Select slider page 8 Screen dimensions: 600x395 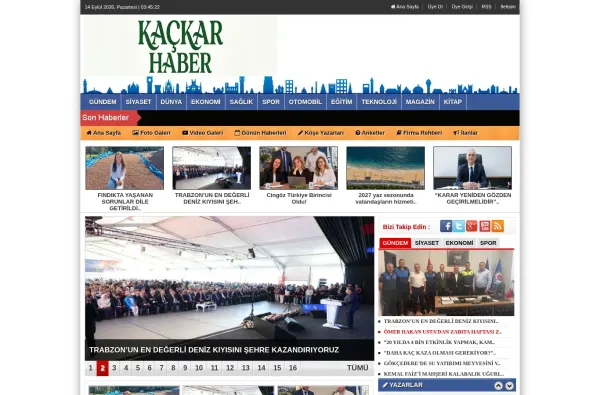173,368
